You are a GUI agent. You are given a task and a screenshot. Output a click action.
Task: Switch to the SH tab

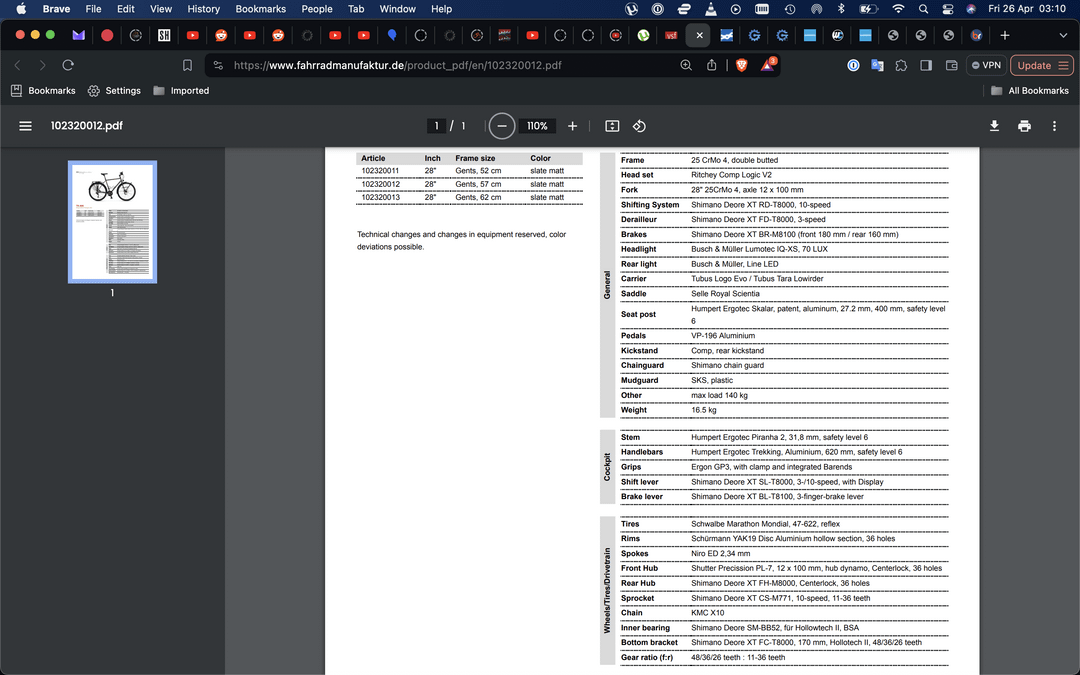164,35
